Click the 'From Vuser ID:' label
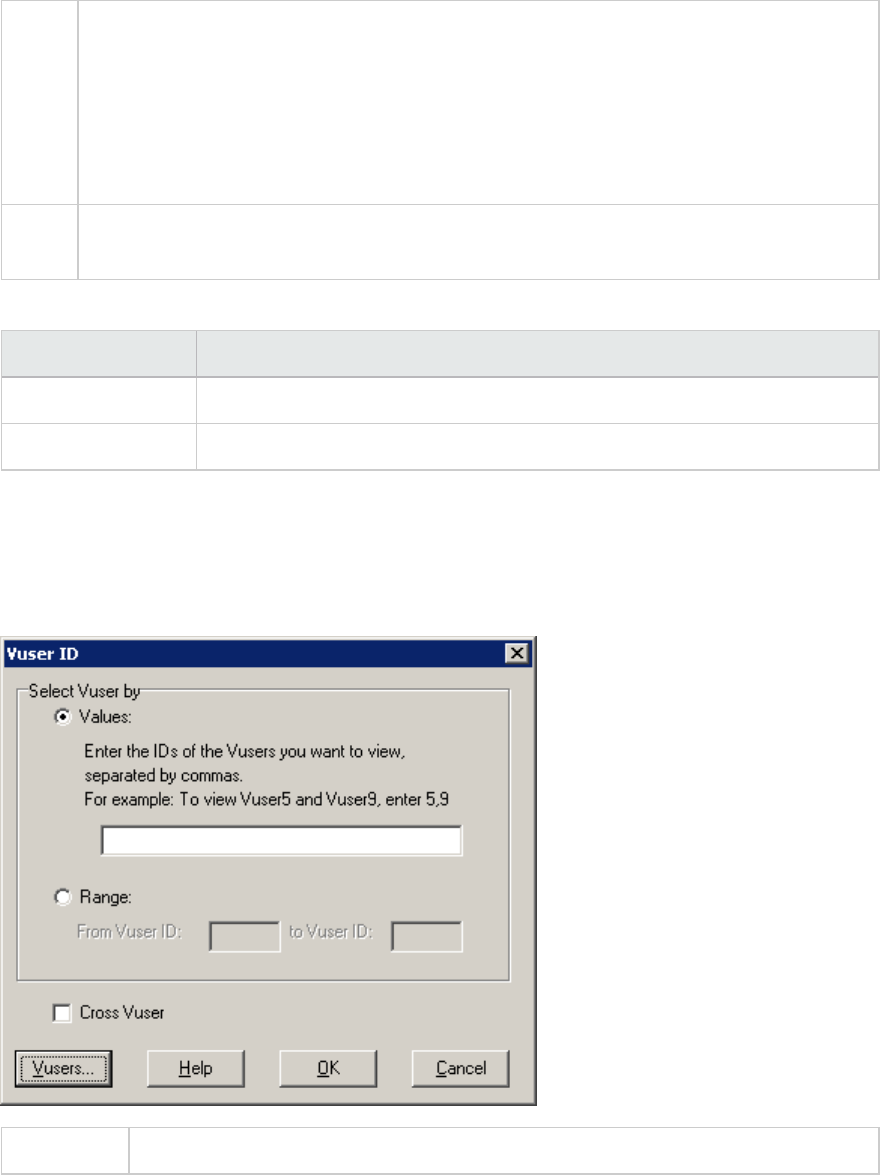880x1175 pixels. [x=129, y=931]
